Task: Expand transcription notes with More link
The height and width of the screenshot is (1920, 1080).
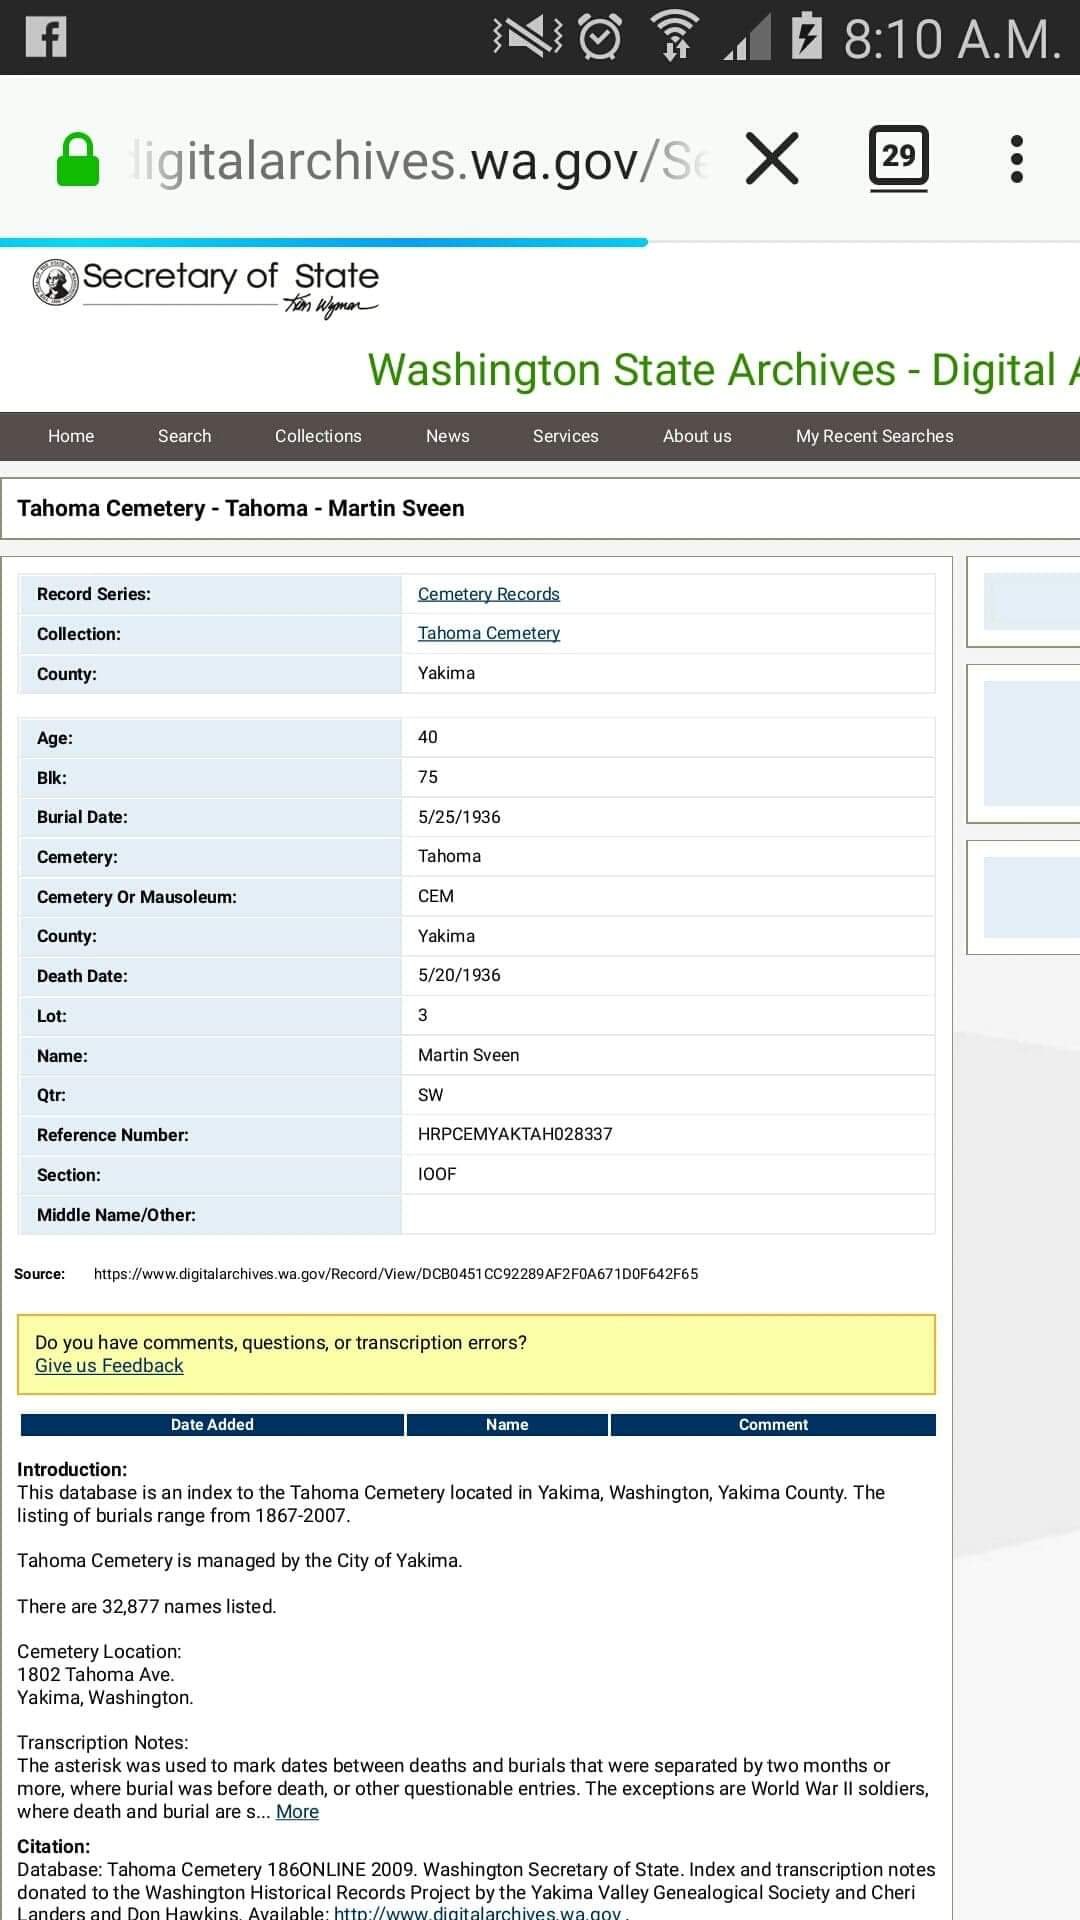Action: (297, 1812)
